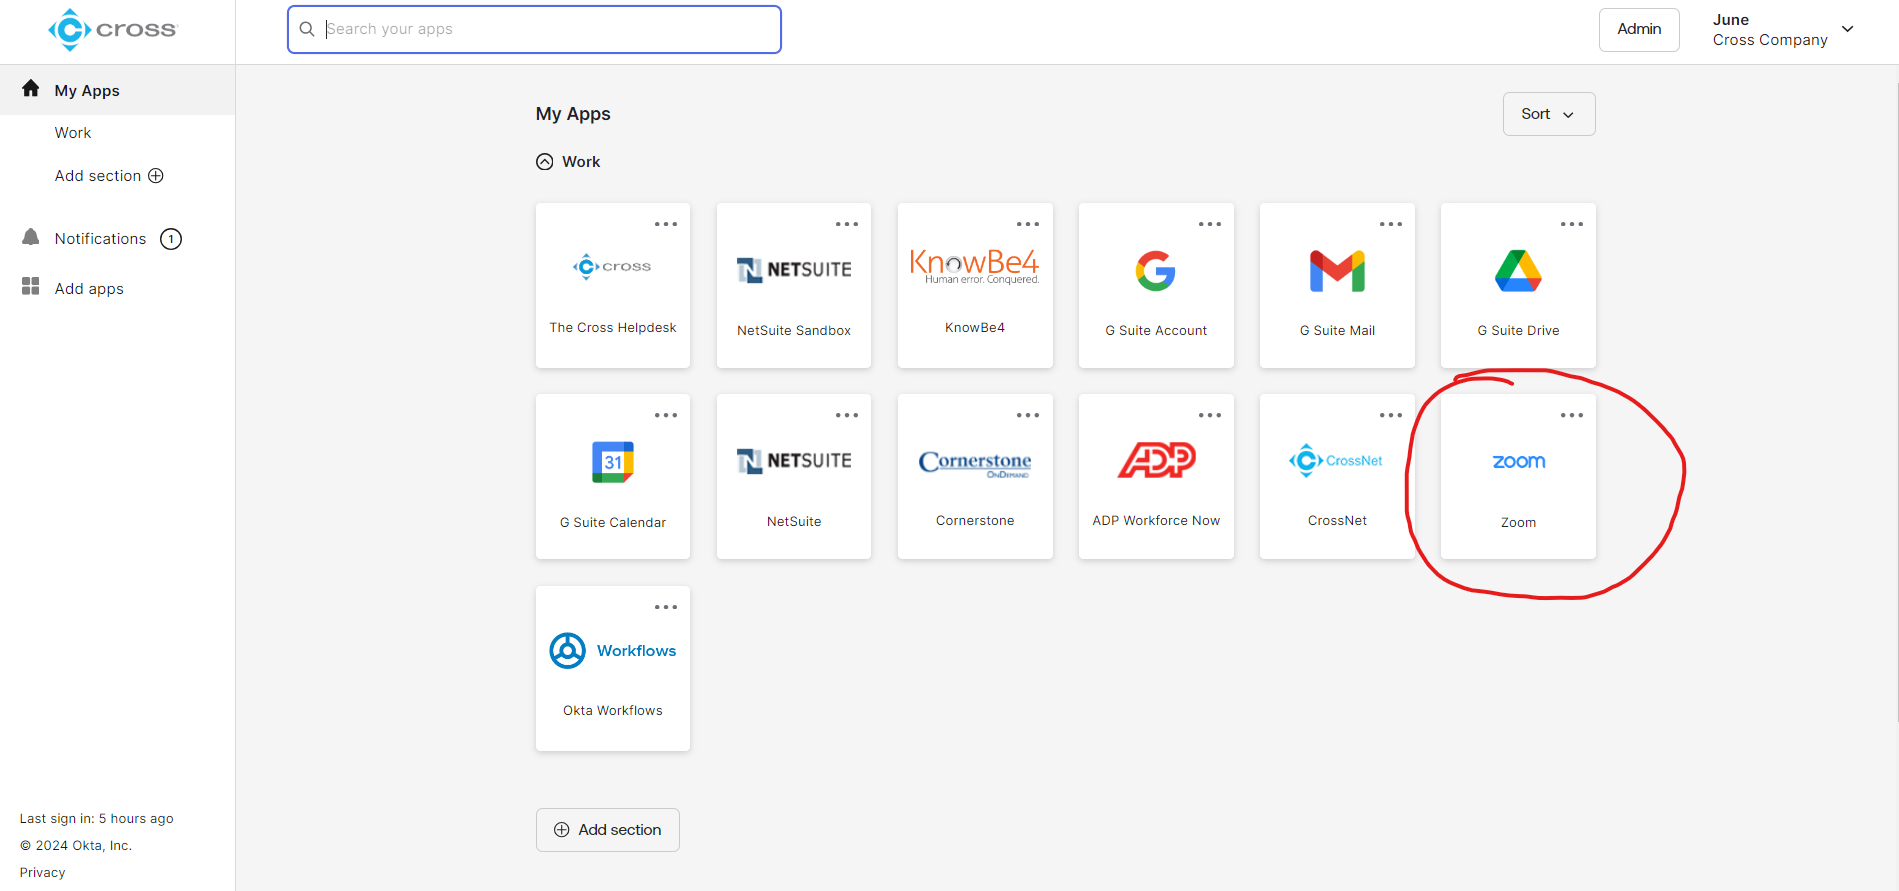Click the My Apps page heading
1899x891 pixels.
573,114
